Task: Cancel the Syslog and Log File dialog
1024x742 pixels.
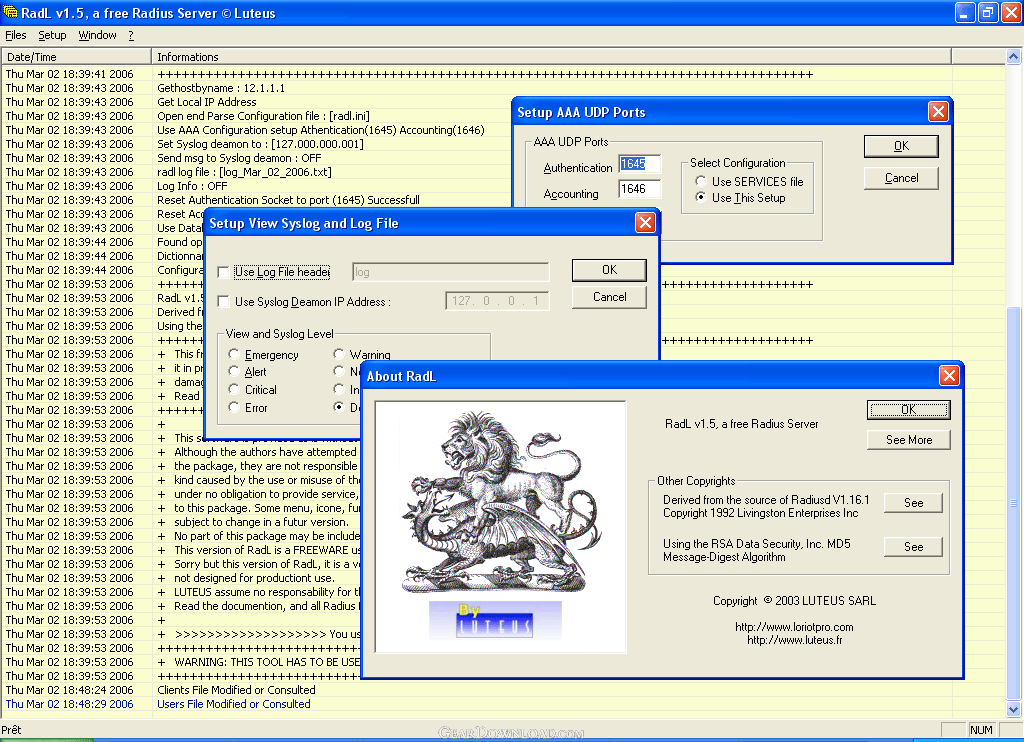Action: [x=609, y=297]
